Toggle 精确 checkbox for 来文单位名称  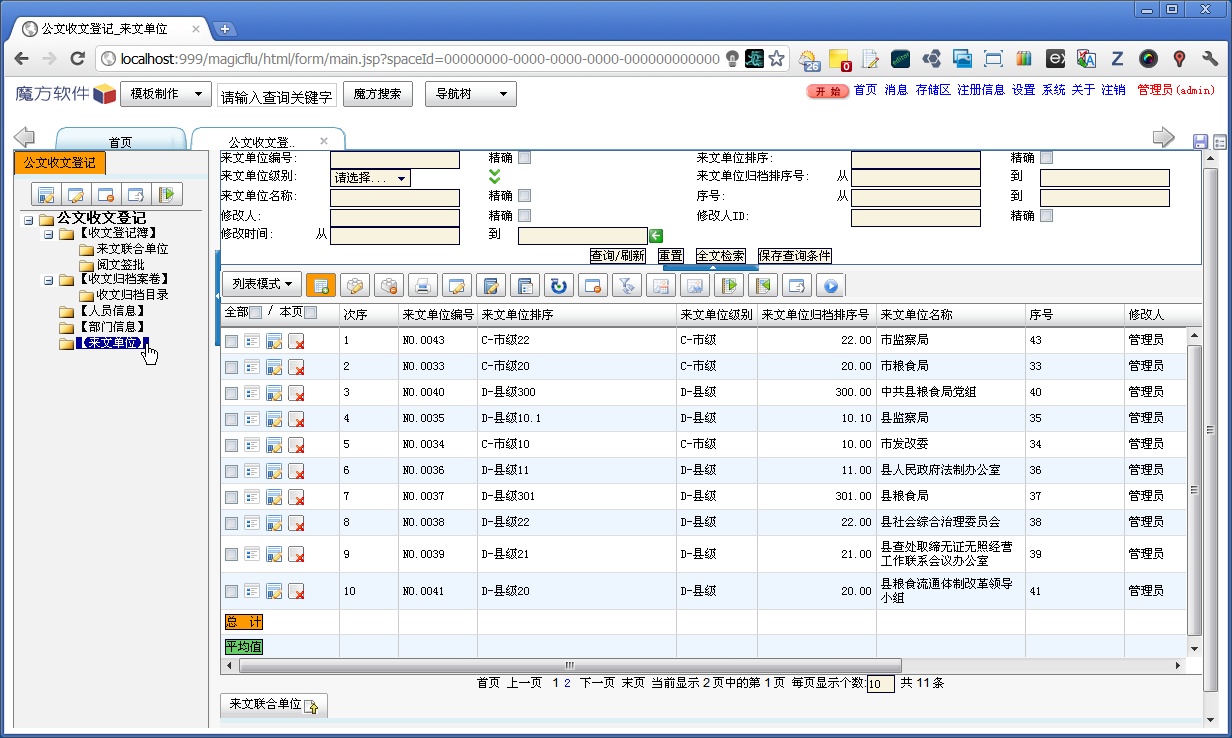525,196
